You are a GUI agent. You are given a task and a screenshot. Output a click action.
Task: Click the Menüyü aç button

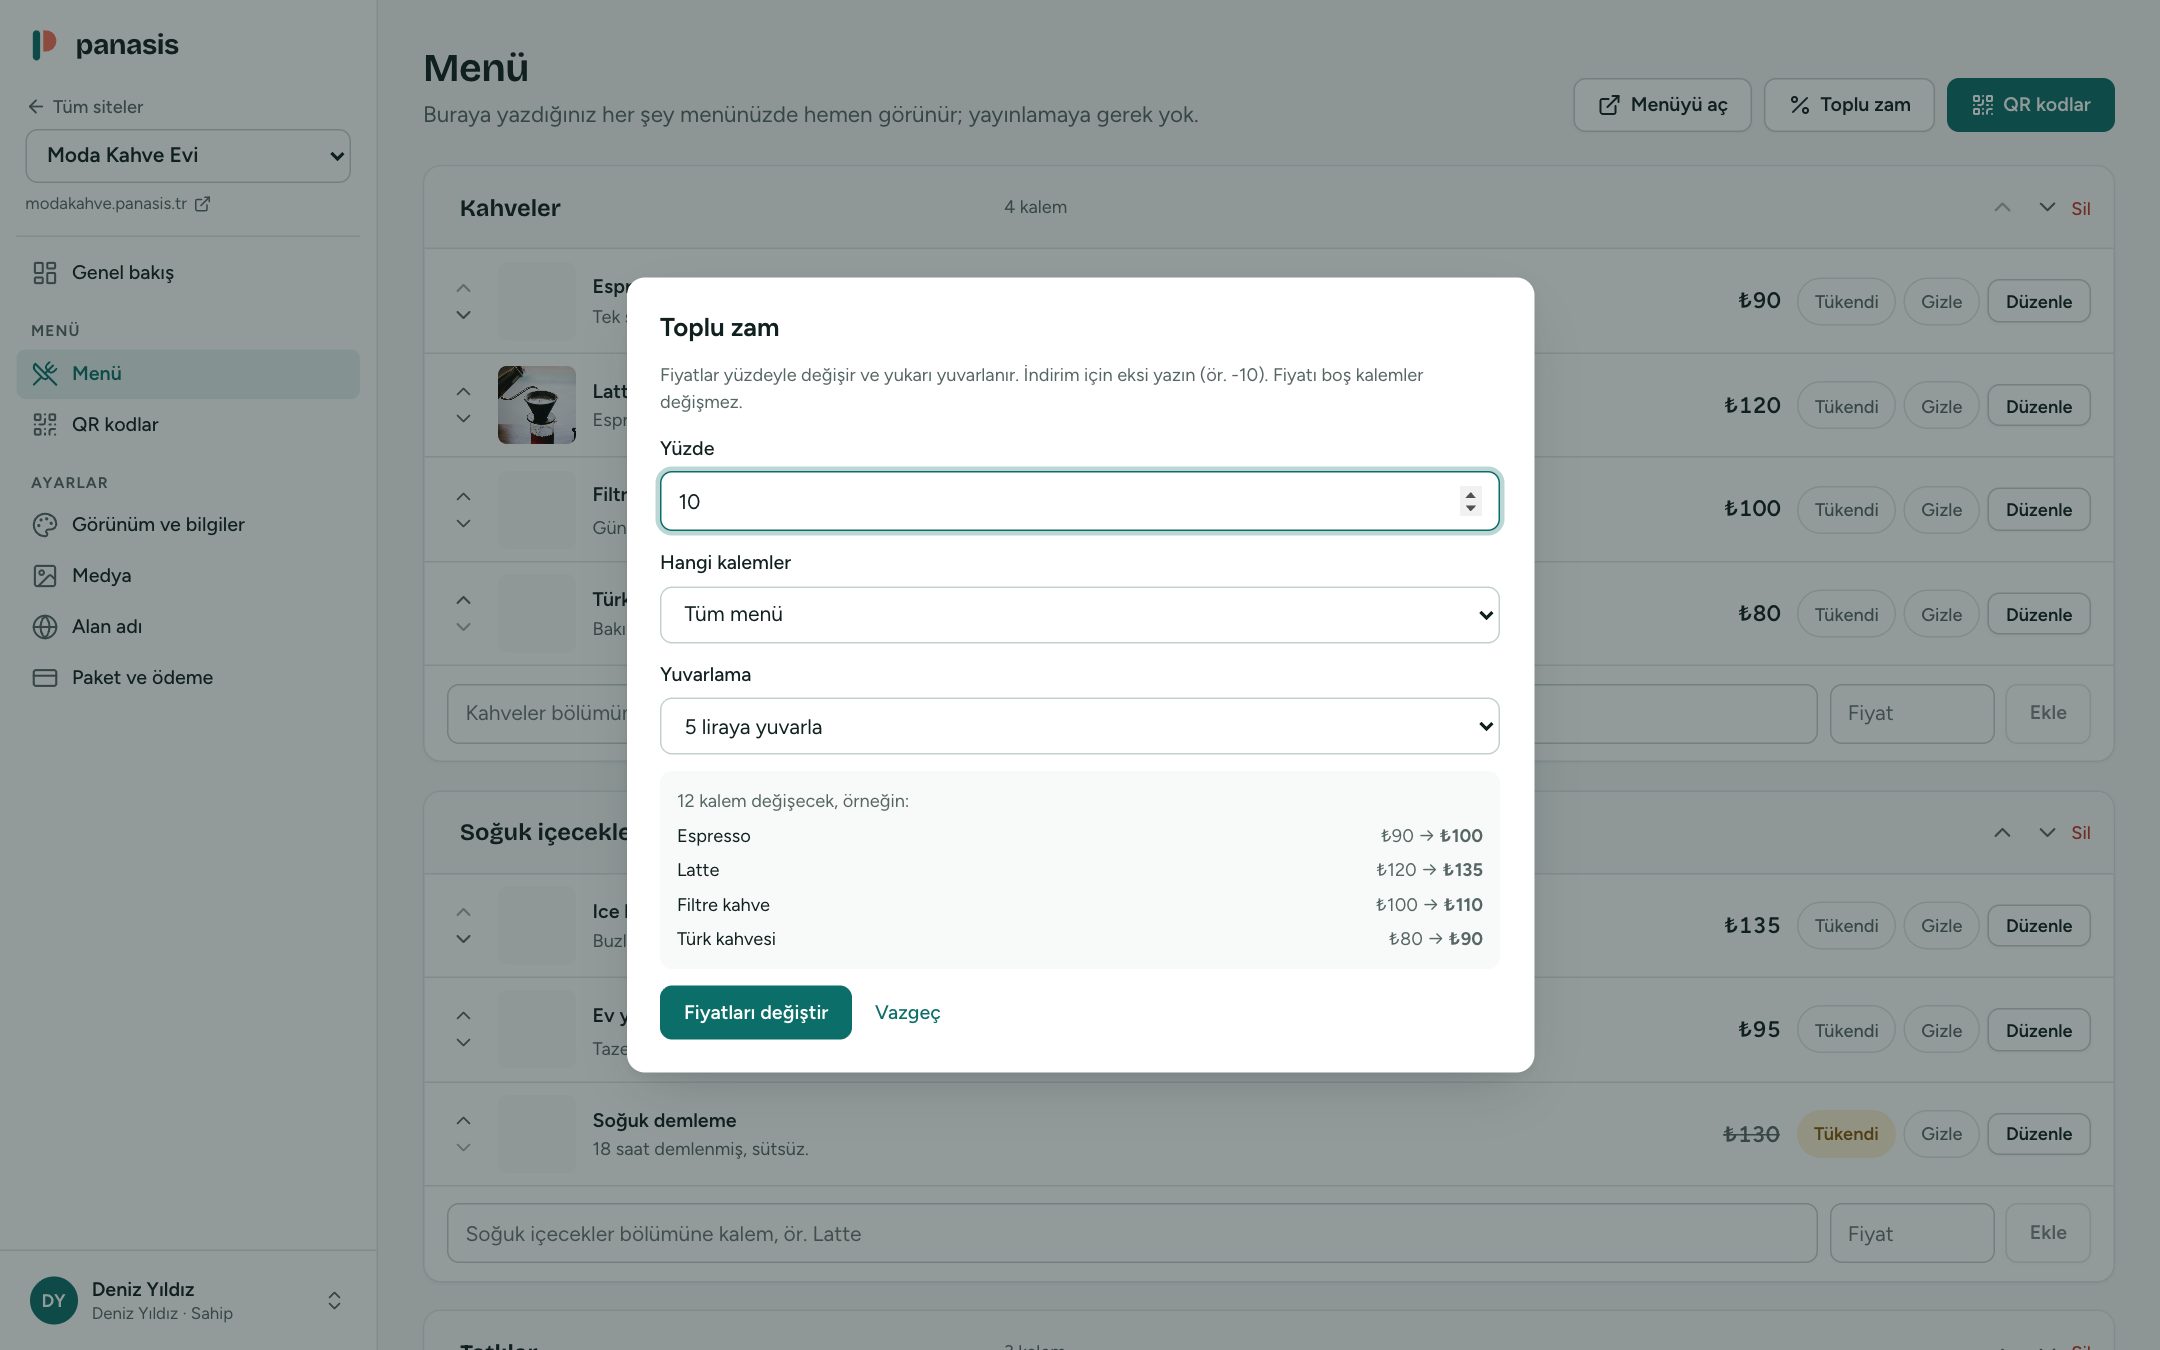[x=1662, y=105]
